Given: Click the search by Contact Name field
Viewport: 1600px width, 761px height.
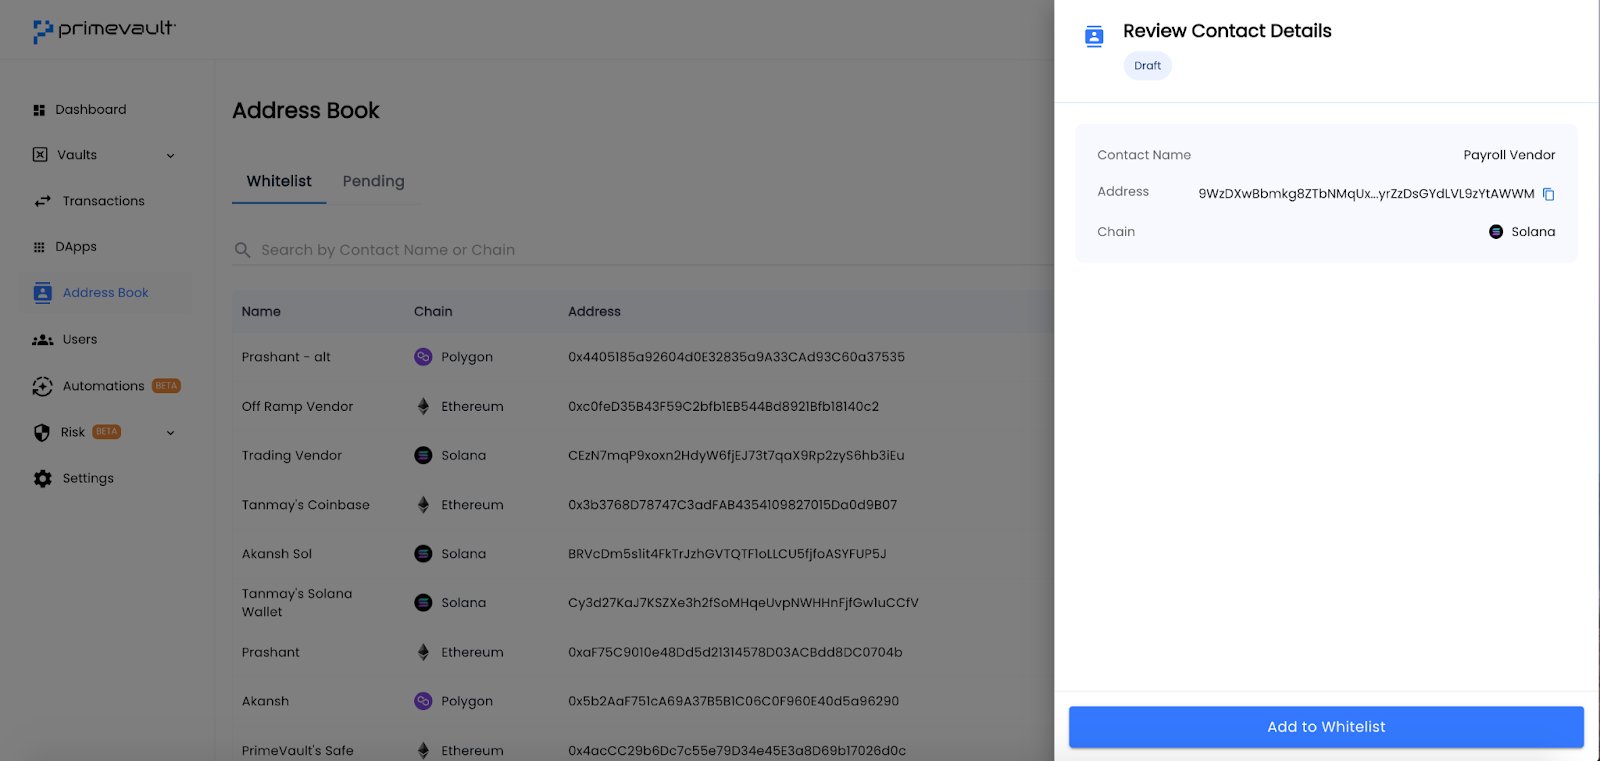Looking at the screenshot, I should 642,250.
